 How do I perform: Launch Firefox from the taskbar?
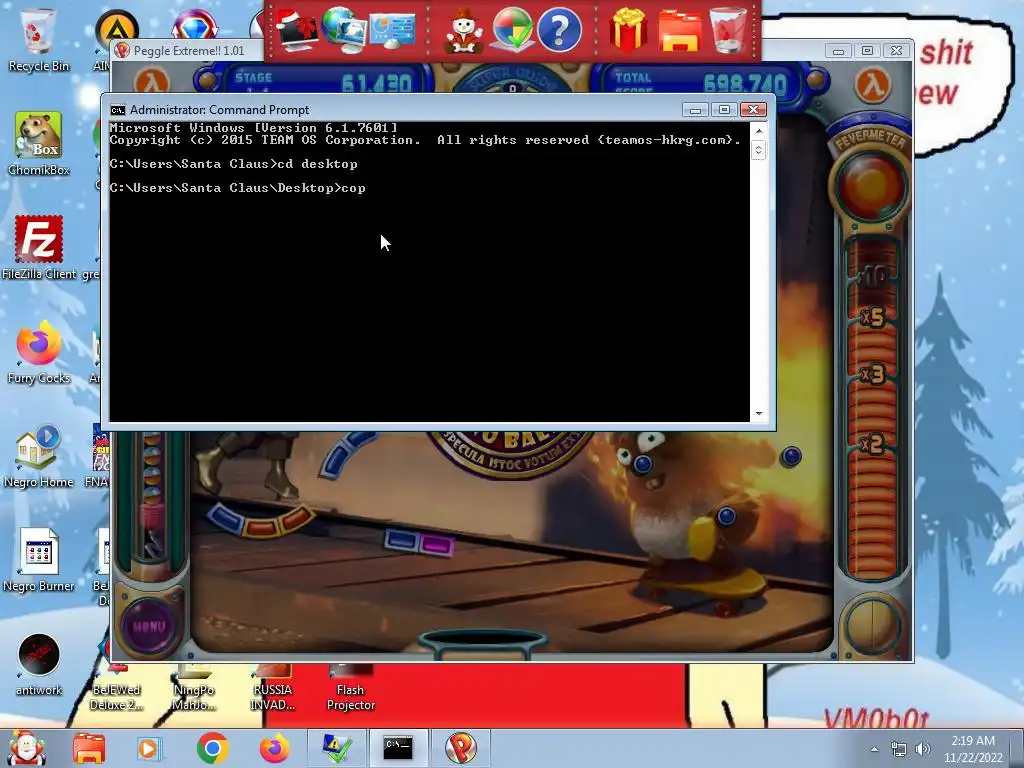coord(274,748)
